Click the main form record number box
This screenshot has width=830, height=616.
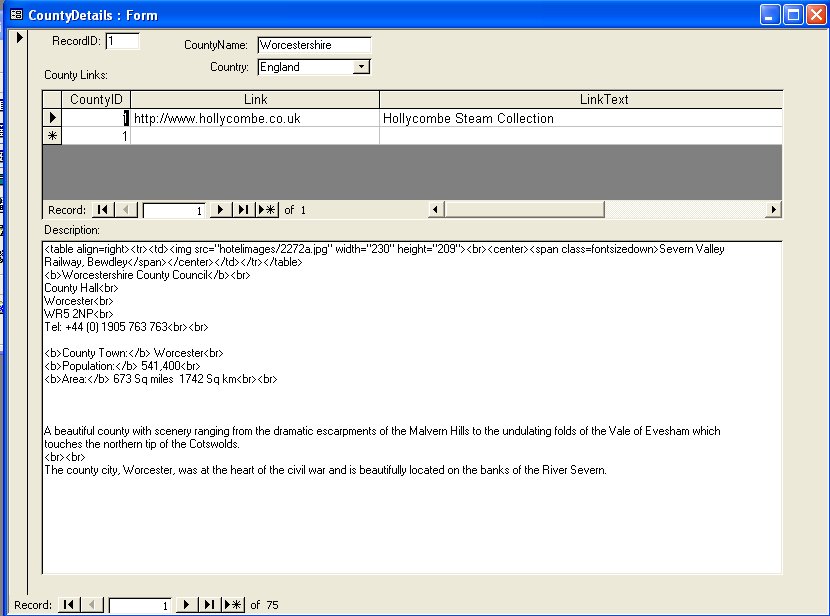[x=140, y=605]
